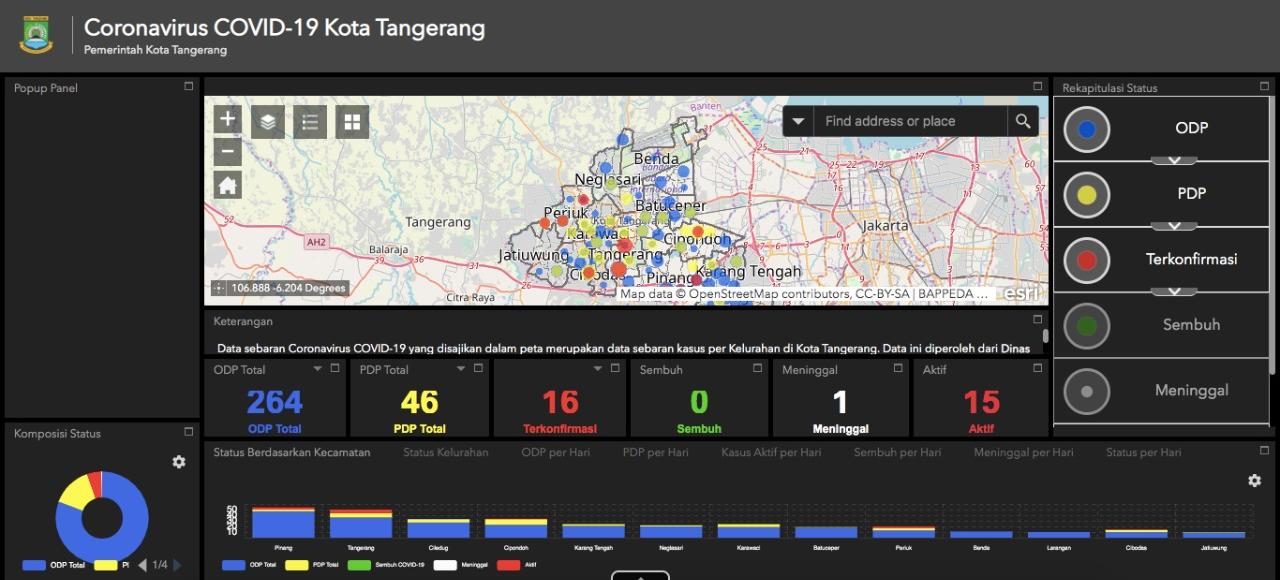Maximize the Popup Panel widget
Screen dimensions: 1280x580
[189, 87]
